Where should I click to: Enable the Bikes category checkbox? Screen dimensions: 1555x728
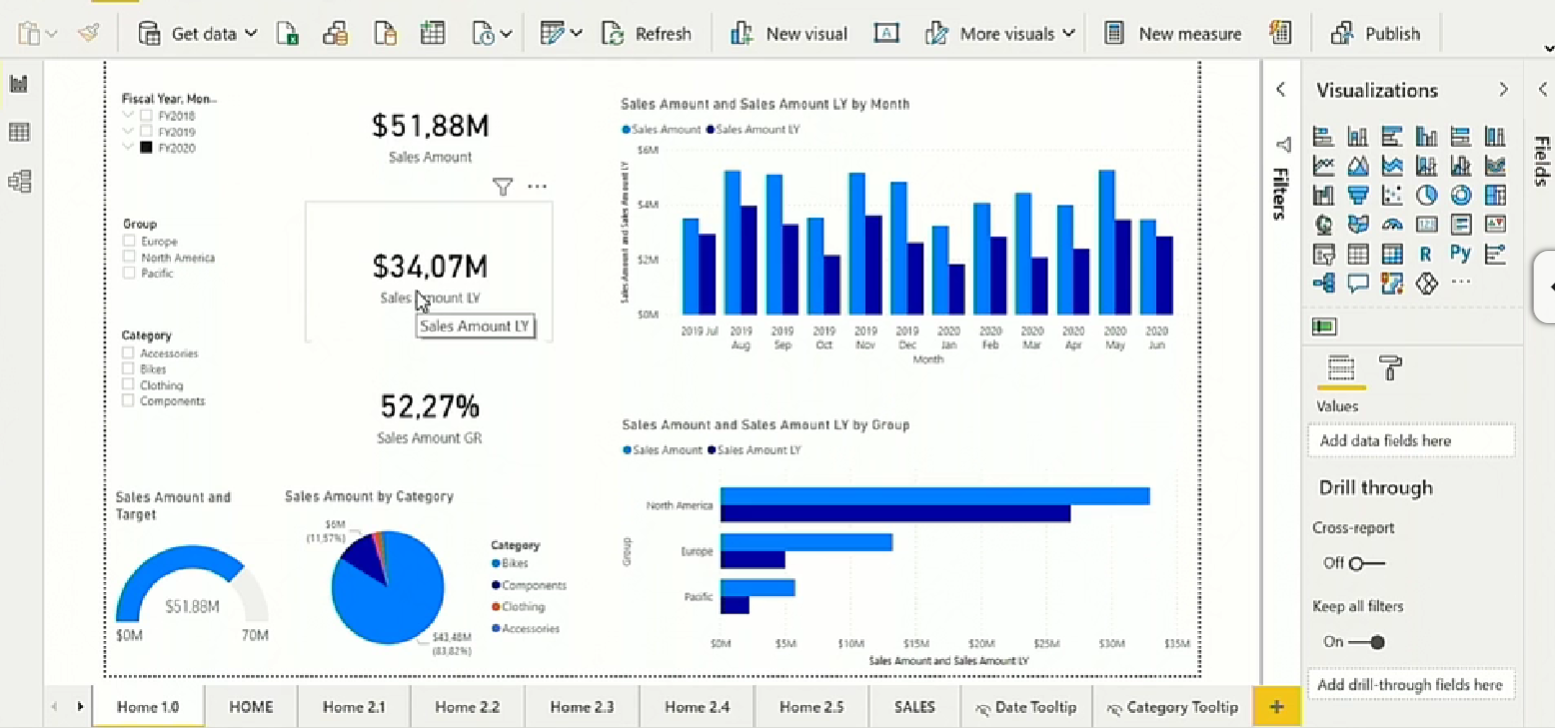[x=128, y=369]
